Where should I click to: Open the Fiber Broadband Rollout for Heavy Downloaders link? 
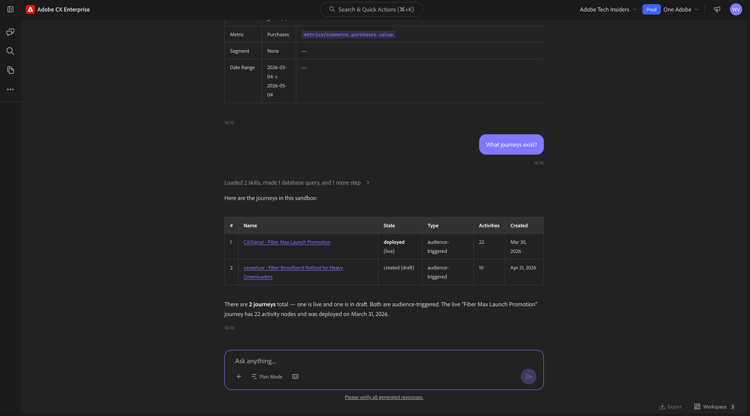coord(293,272)
